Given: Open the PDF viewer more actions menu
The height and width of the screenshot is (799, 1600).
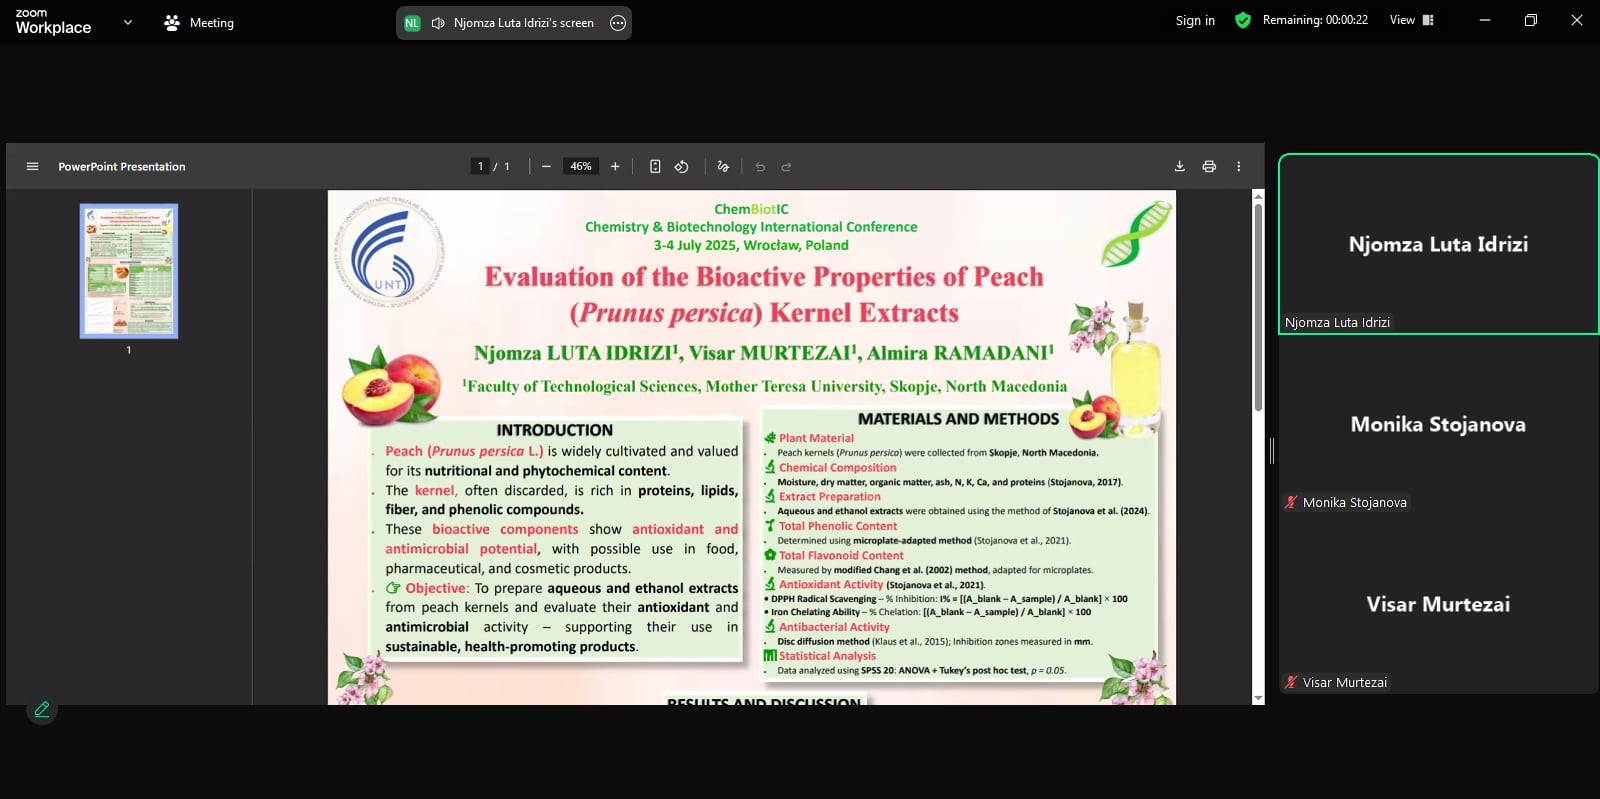Looking at the screenshot, I should (1238, 167).
